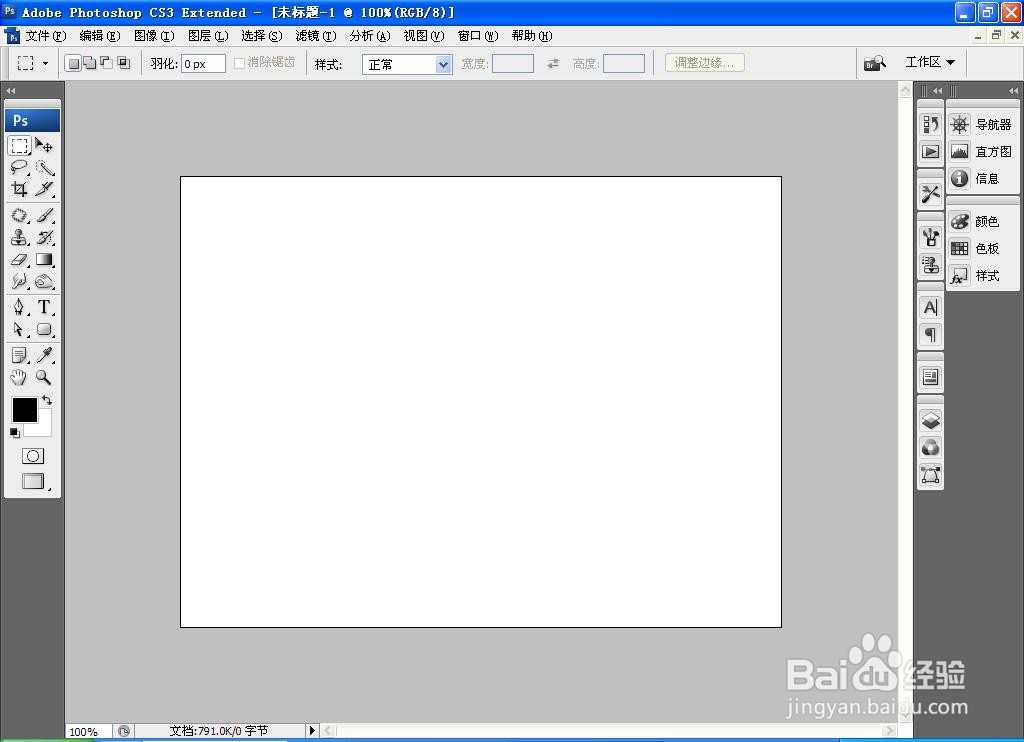Select the Brush tool

[44, 215]
